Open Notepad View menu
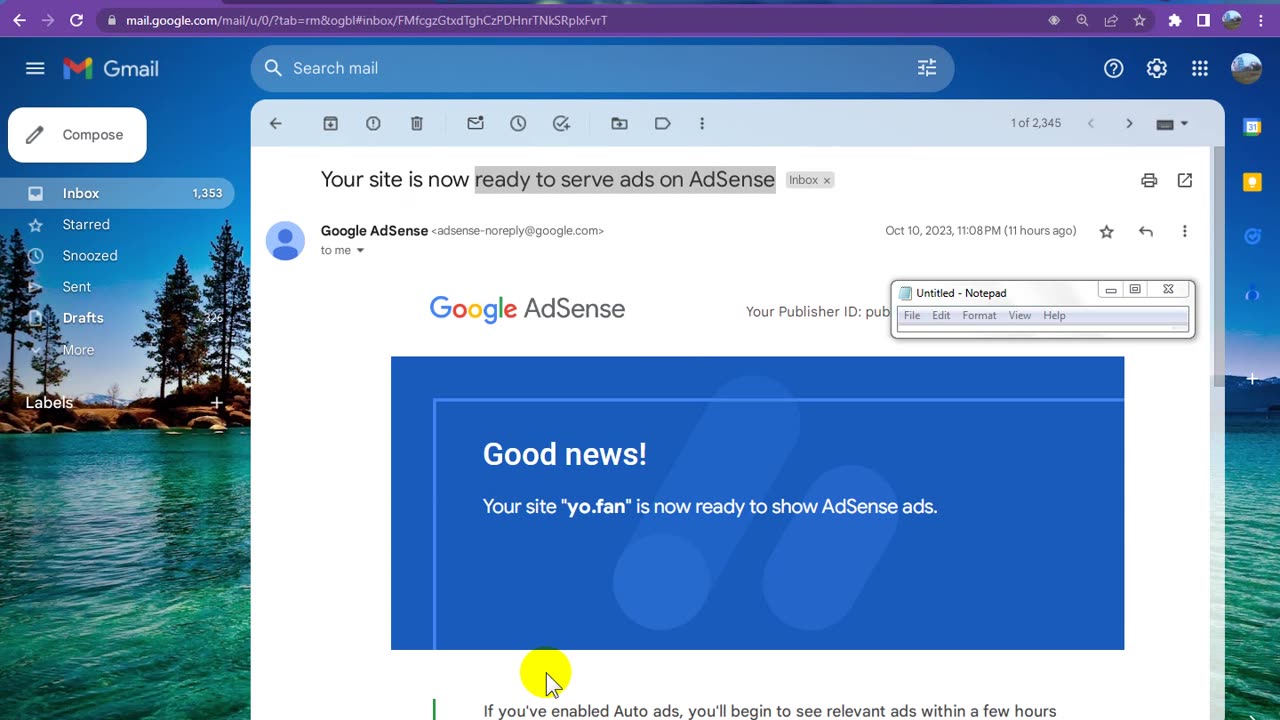 pos(1019,316)
